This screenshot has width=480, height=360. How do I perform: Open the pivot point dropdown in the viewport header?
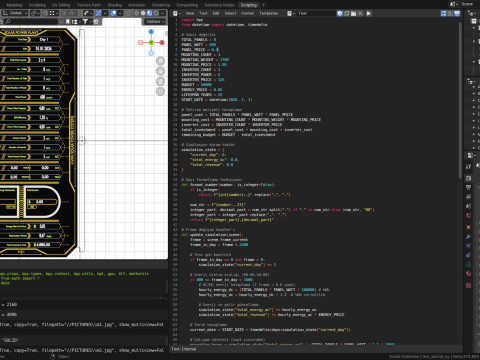coord(35,13)
